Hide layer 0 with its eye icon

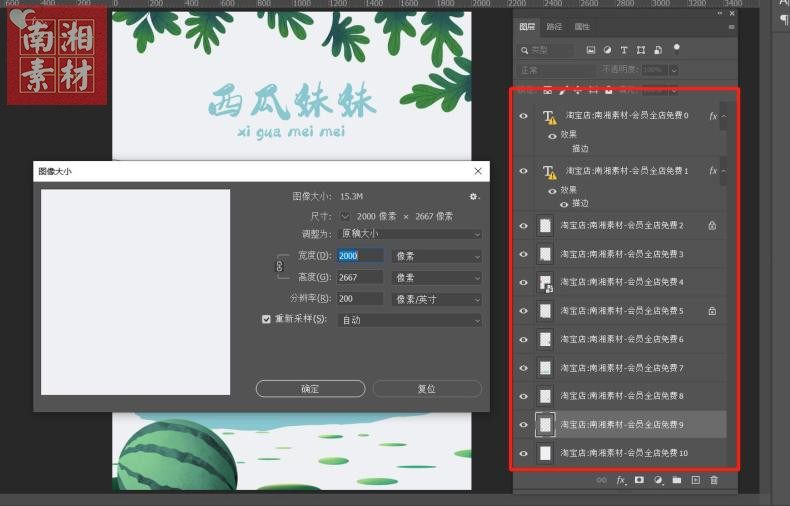click(x=523, y=116)
